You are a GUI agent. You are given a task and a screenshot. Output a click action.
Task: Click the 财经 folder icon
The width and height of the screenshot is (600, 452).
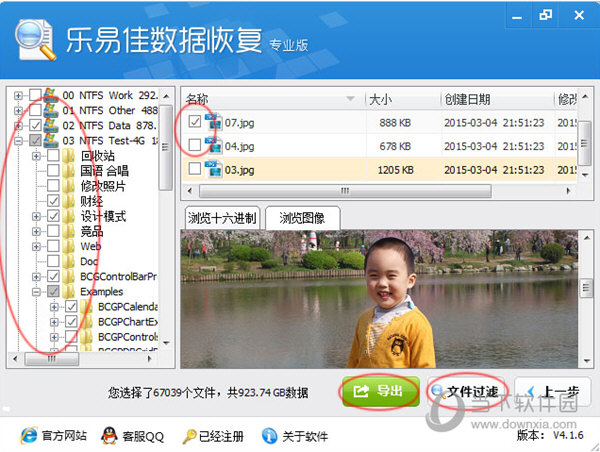pyautogui.click(x=69, y=201)
